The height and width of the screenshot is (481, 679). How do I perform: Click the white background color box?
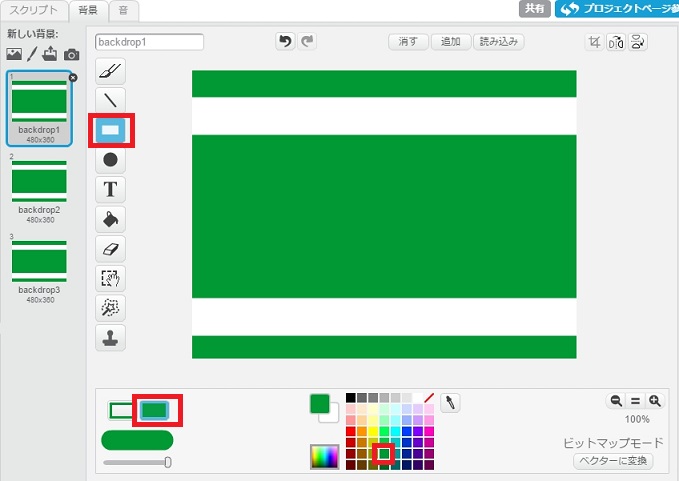(332, 416)
